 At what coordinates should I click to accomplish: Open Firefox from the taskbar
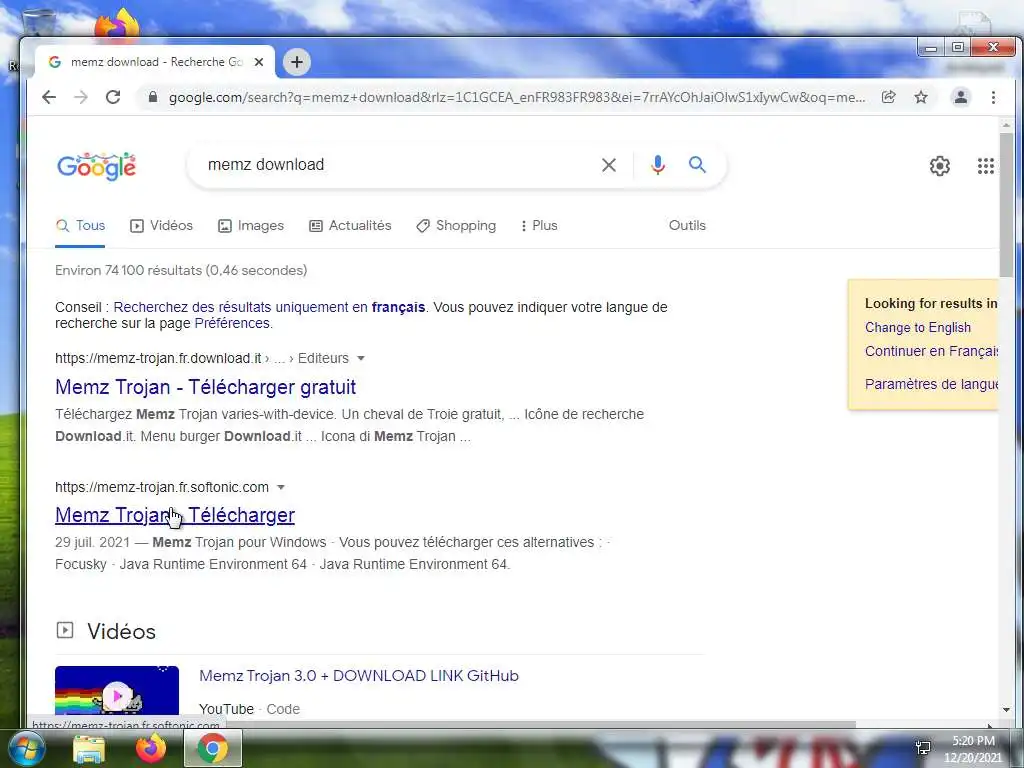click(x=151, y=749)
